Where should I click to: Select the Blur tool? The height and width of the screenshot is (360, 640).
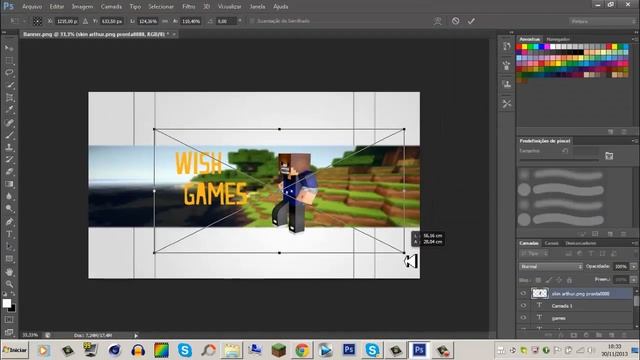click(9, 196)
